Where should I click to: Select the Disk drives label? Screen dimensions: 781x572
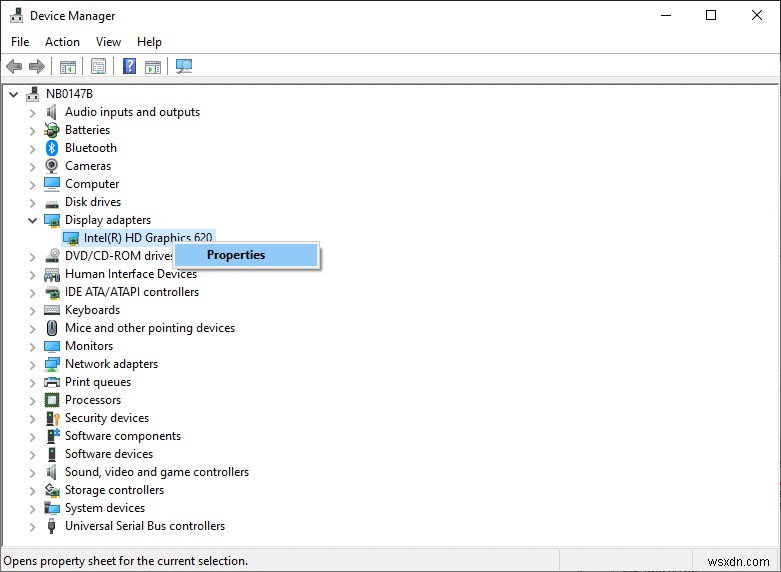[x=93, y=202]
